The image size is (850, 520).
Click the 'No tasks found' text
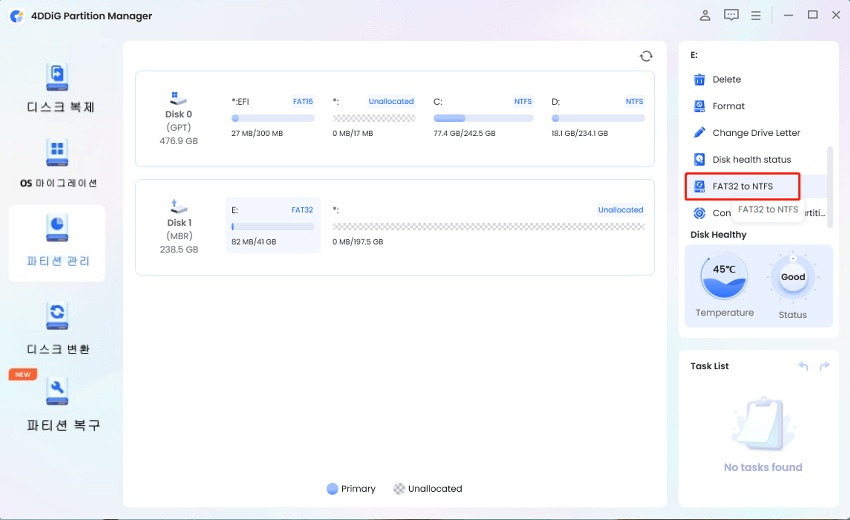pos(763,467)
